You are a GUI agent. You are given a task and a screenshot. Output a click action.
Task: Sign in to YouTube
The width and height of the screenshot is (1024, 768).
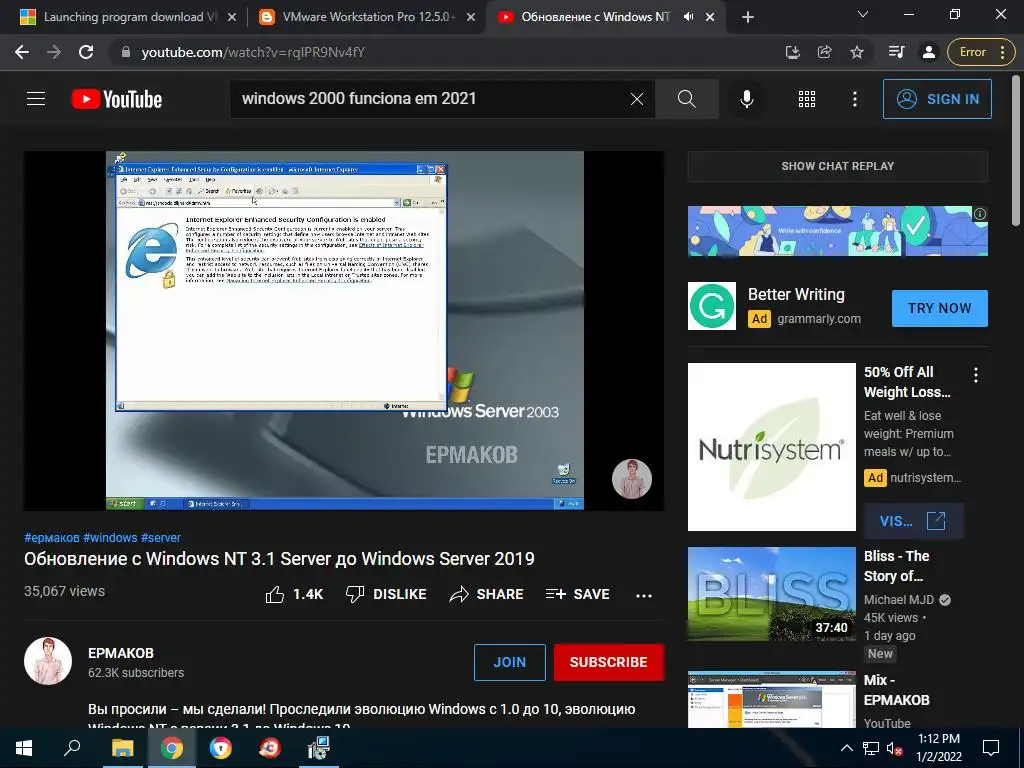(937, 99)
